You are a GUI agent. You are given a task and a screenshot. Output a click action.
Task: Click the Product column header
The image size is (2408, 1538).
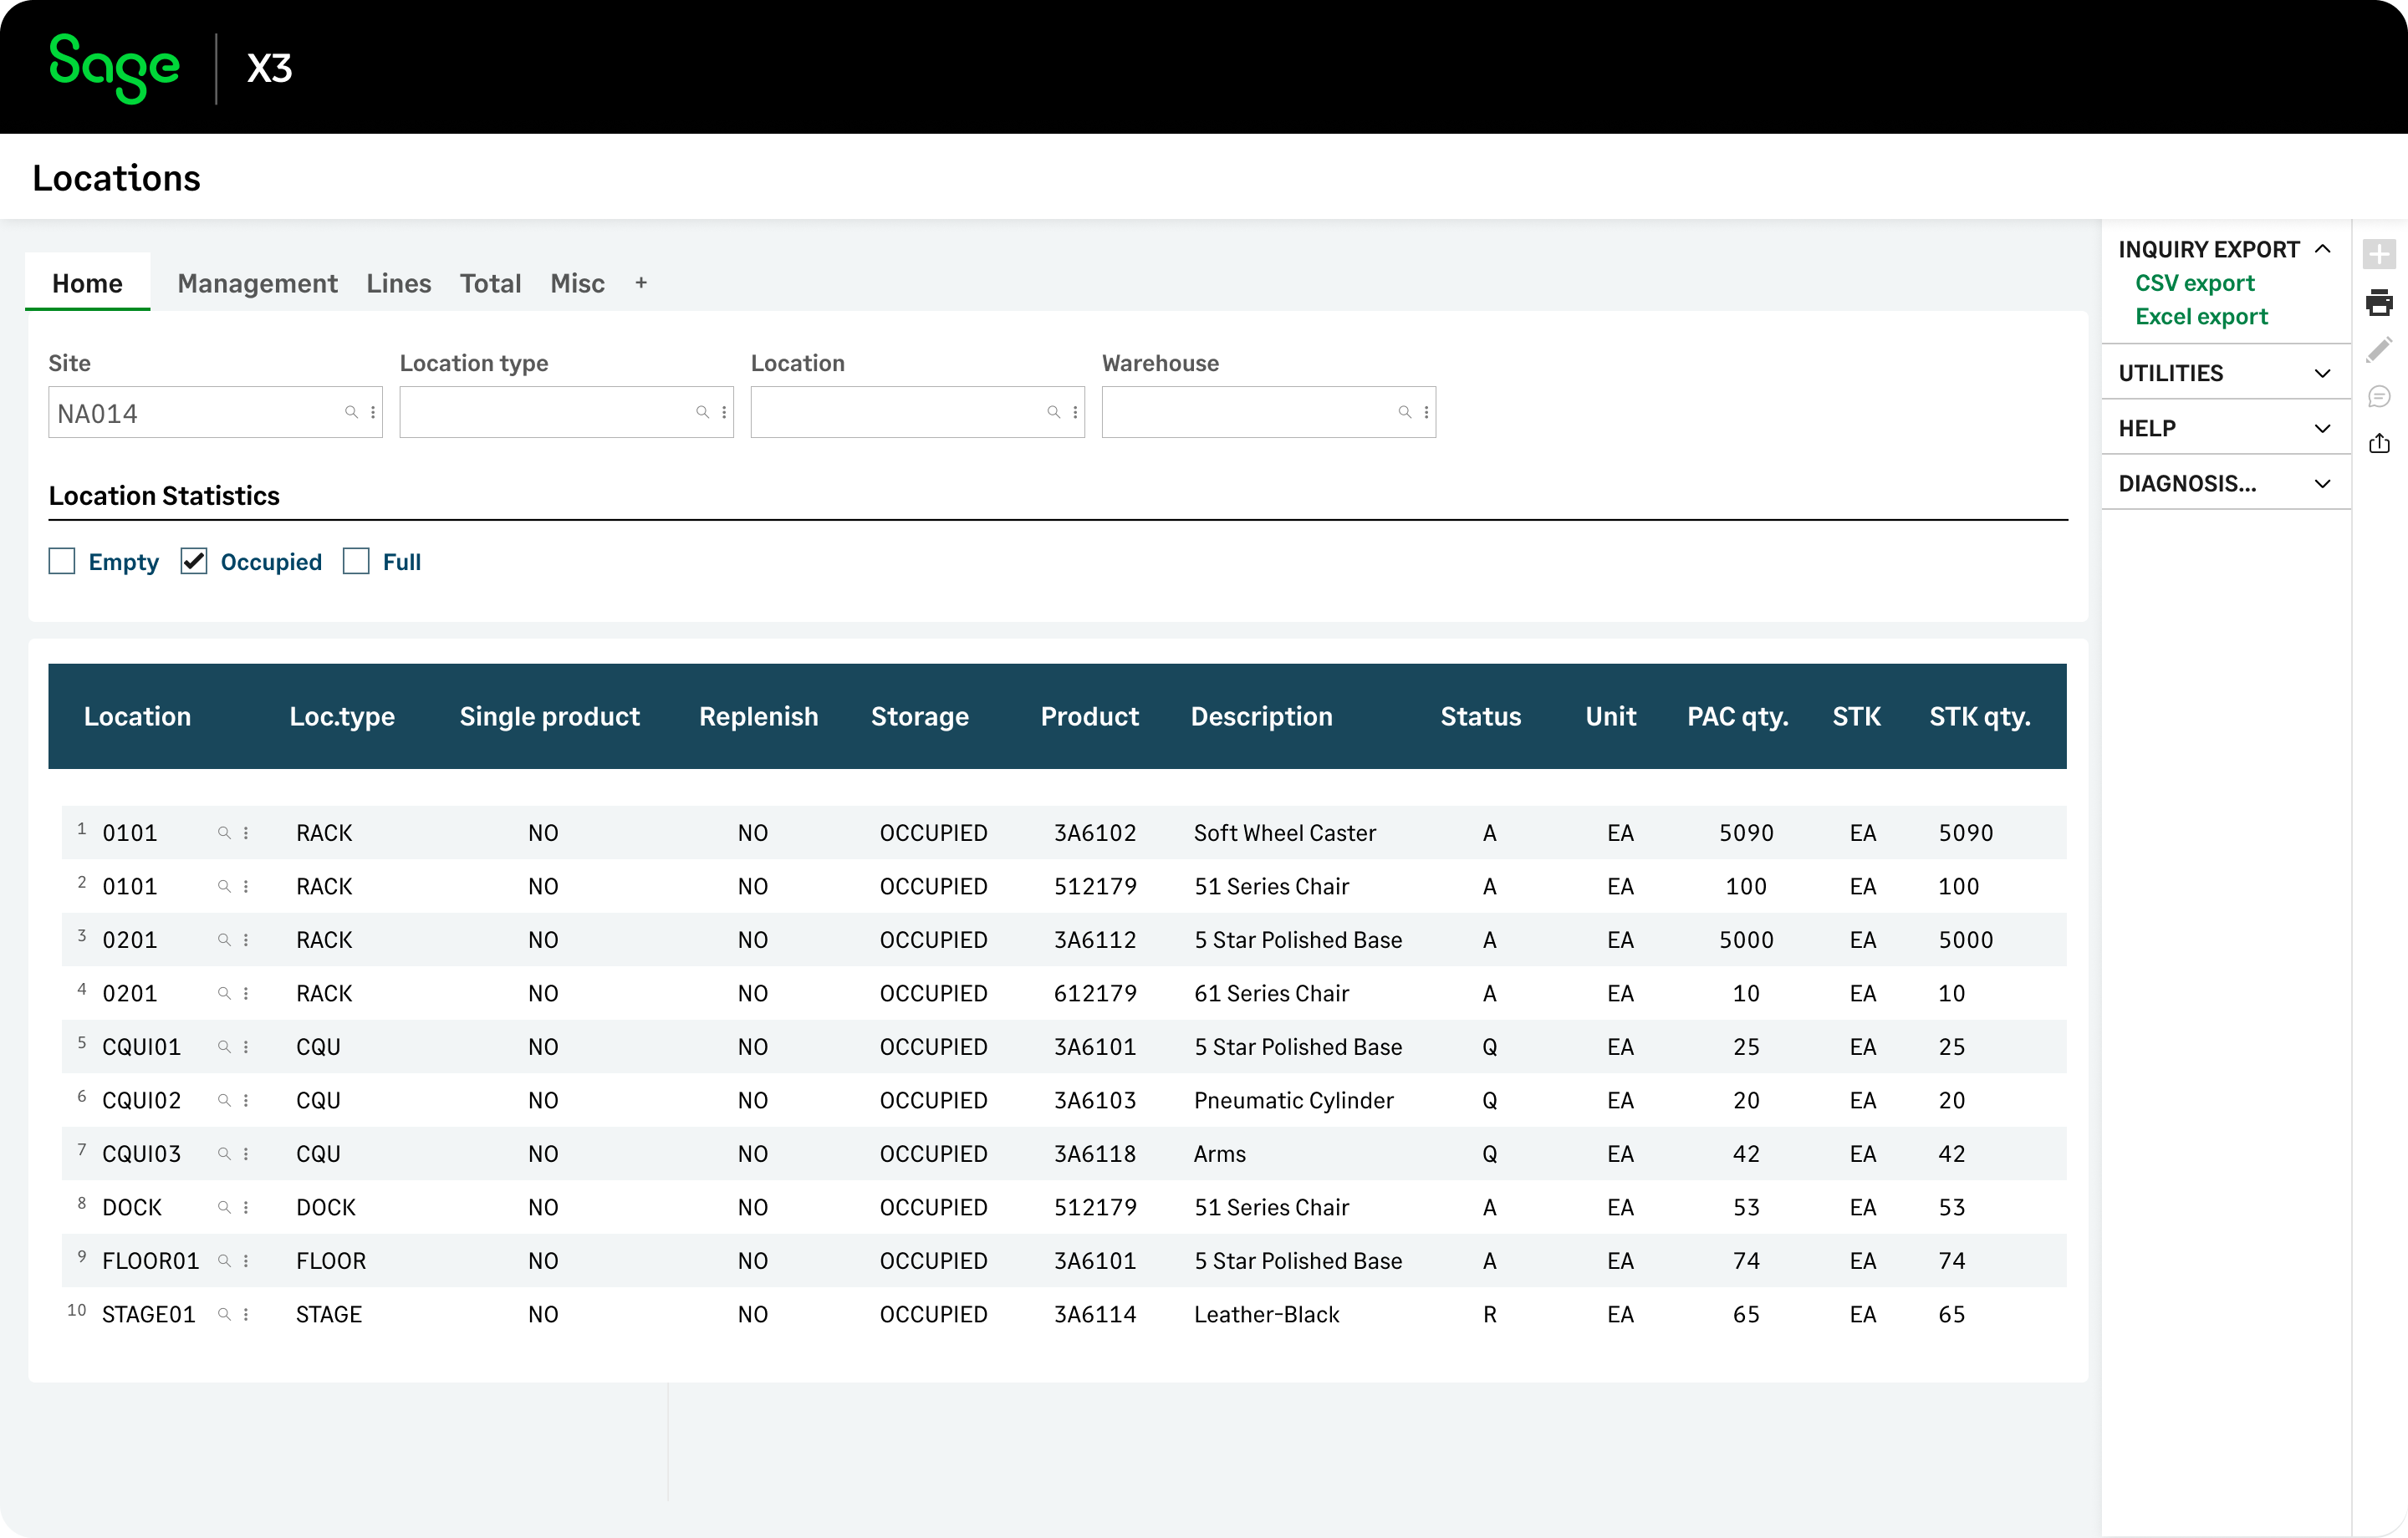point(1089,716)
